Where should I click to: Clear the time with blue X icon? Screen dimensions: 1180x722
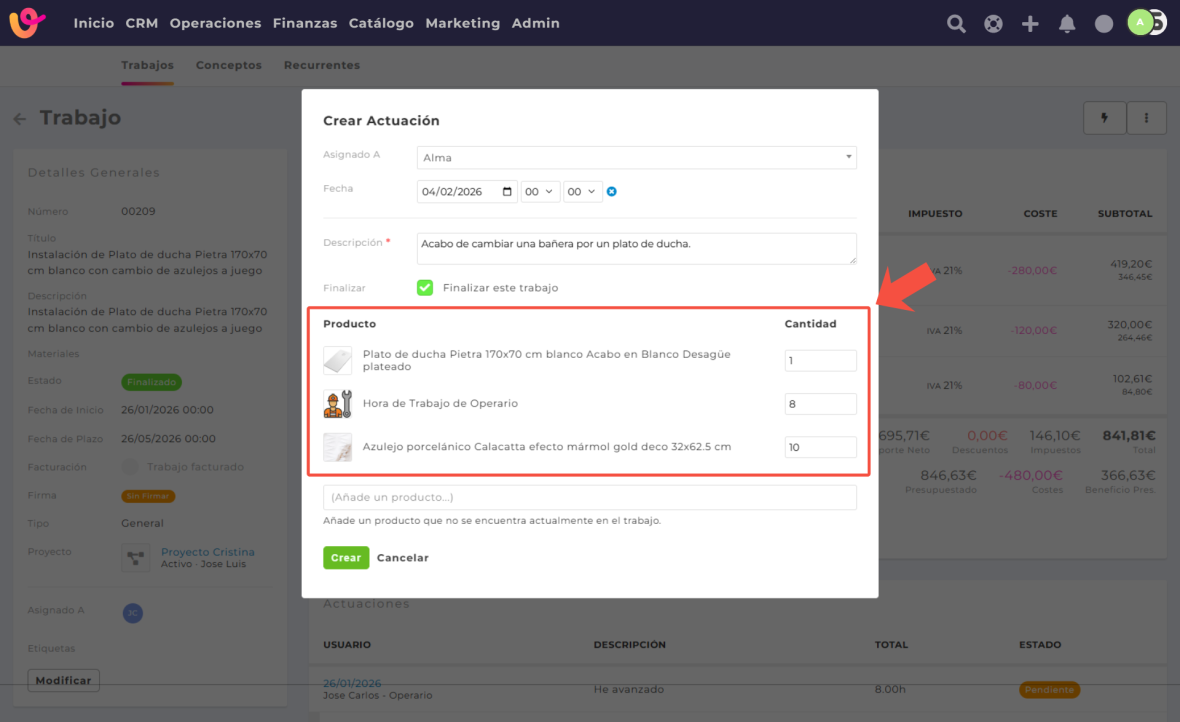click(612, 191)
